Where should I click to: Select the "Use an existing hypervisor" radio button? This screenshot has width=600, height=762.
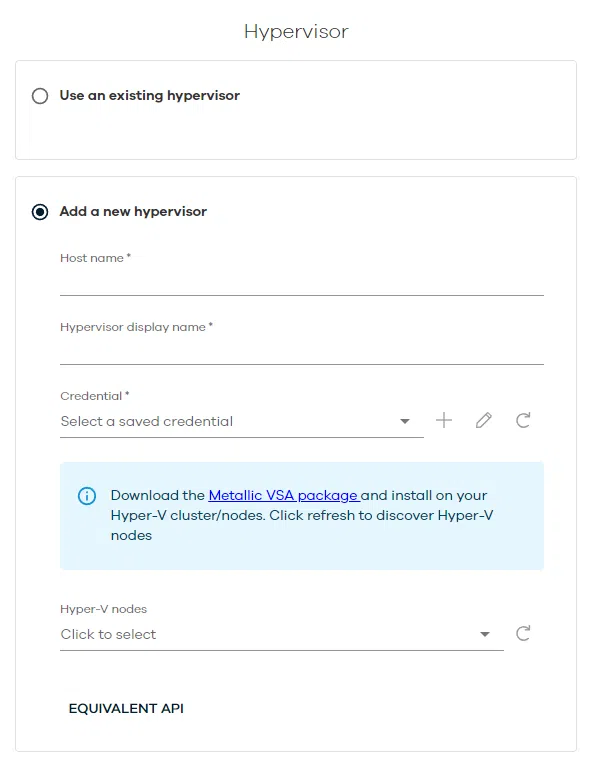coord(40,96)
